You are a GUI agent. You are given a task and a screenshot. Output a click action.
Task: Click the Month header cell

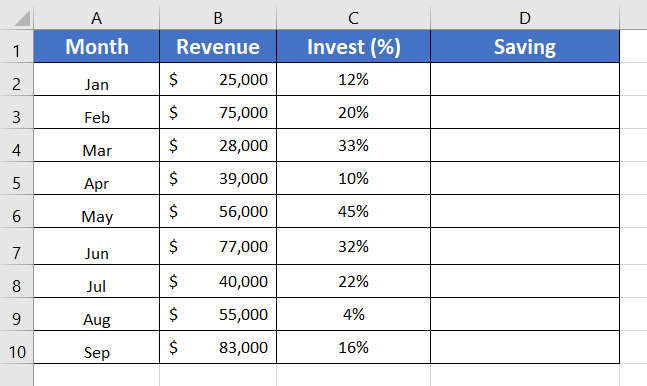(x=97, y=46)
